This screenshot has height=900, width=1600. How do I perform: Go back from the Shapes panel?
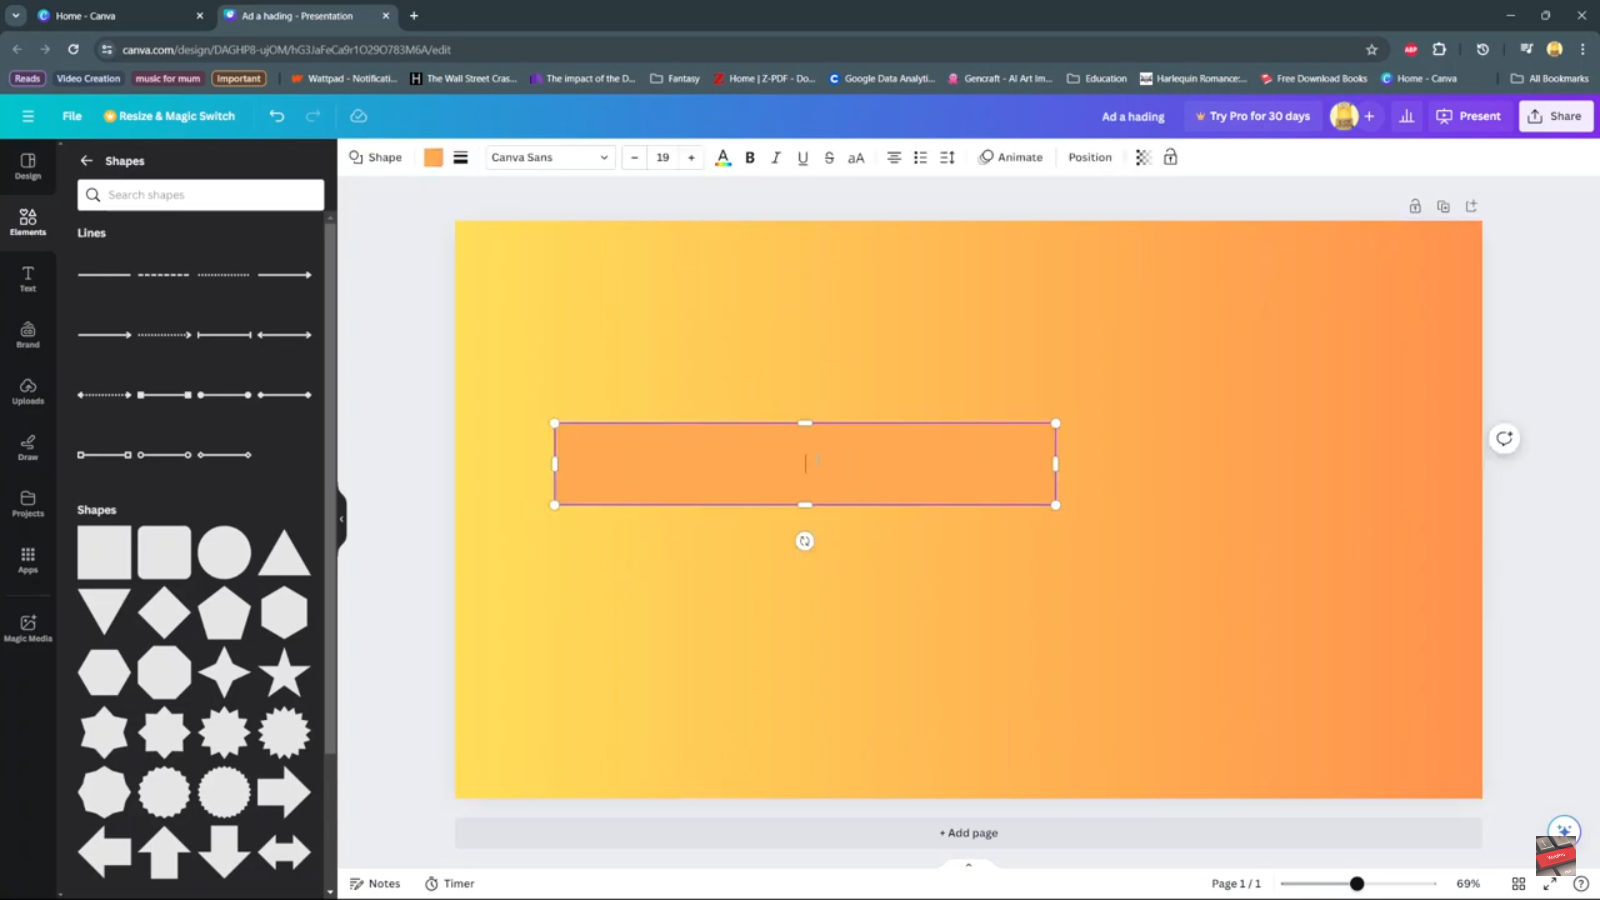point(87,160)
